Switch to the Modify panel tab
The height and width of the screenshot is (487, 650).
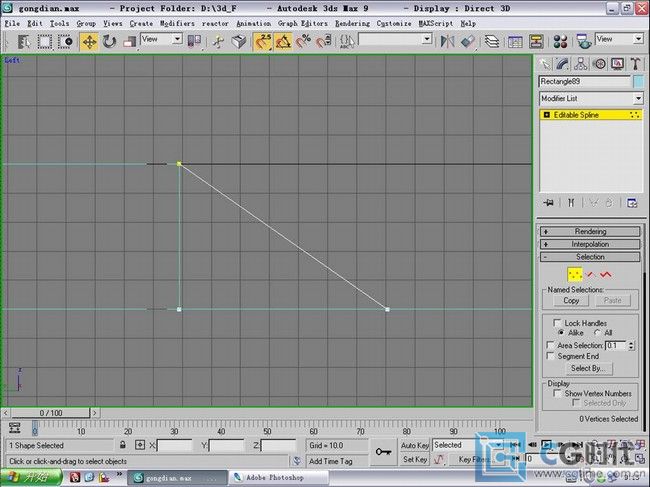tap(563, 64)
